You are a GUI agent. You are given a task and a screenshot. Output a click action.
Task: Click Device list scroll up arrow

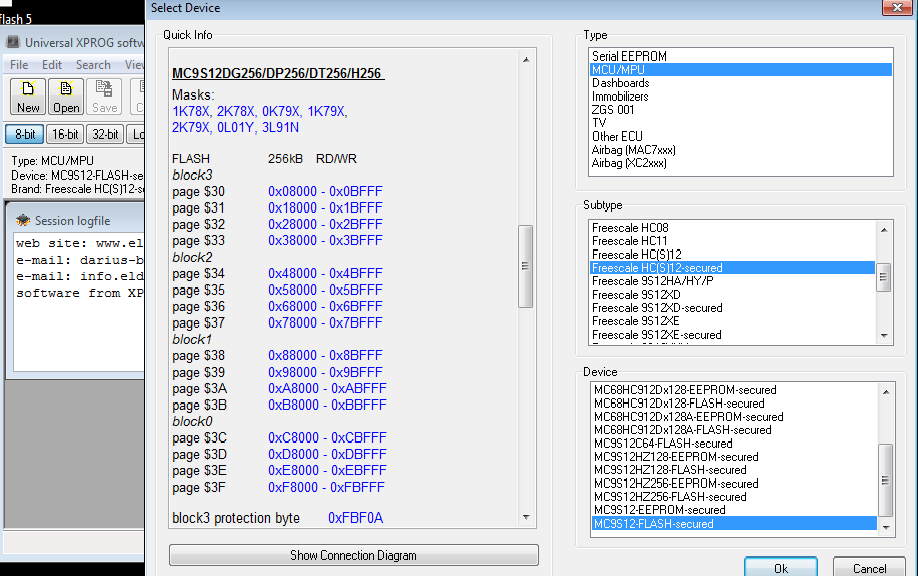coord(886,392)
